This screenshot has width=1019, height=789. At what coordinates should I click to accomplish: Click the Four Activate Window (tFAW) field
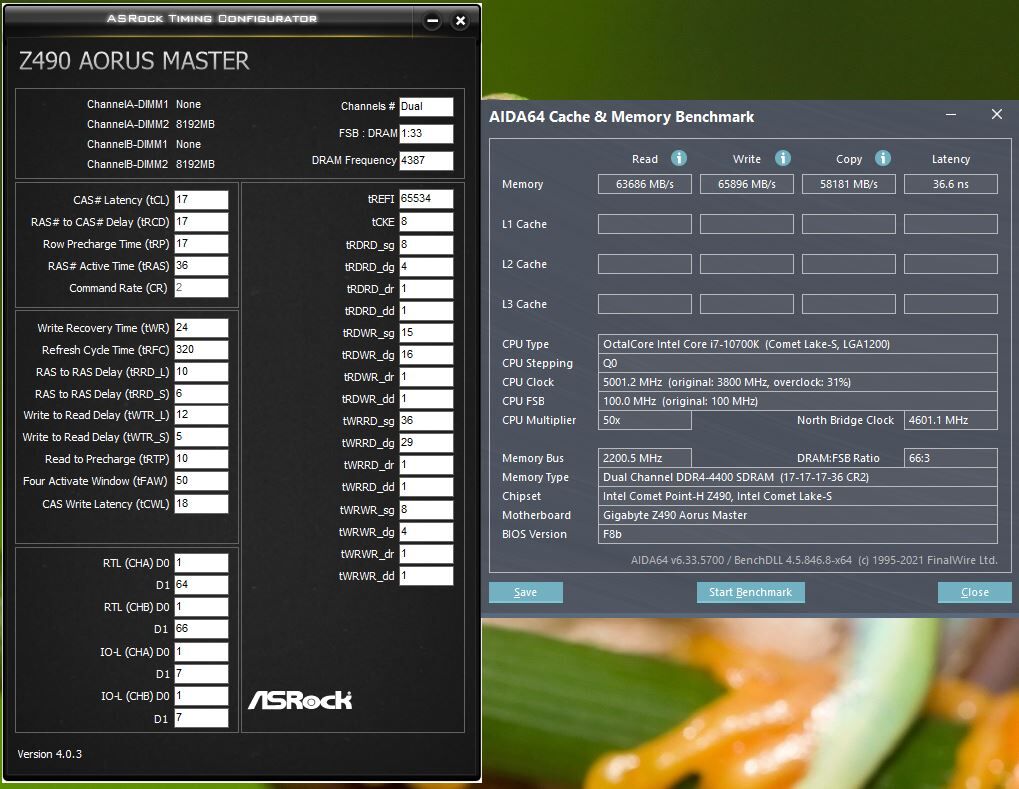[201, 481]
